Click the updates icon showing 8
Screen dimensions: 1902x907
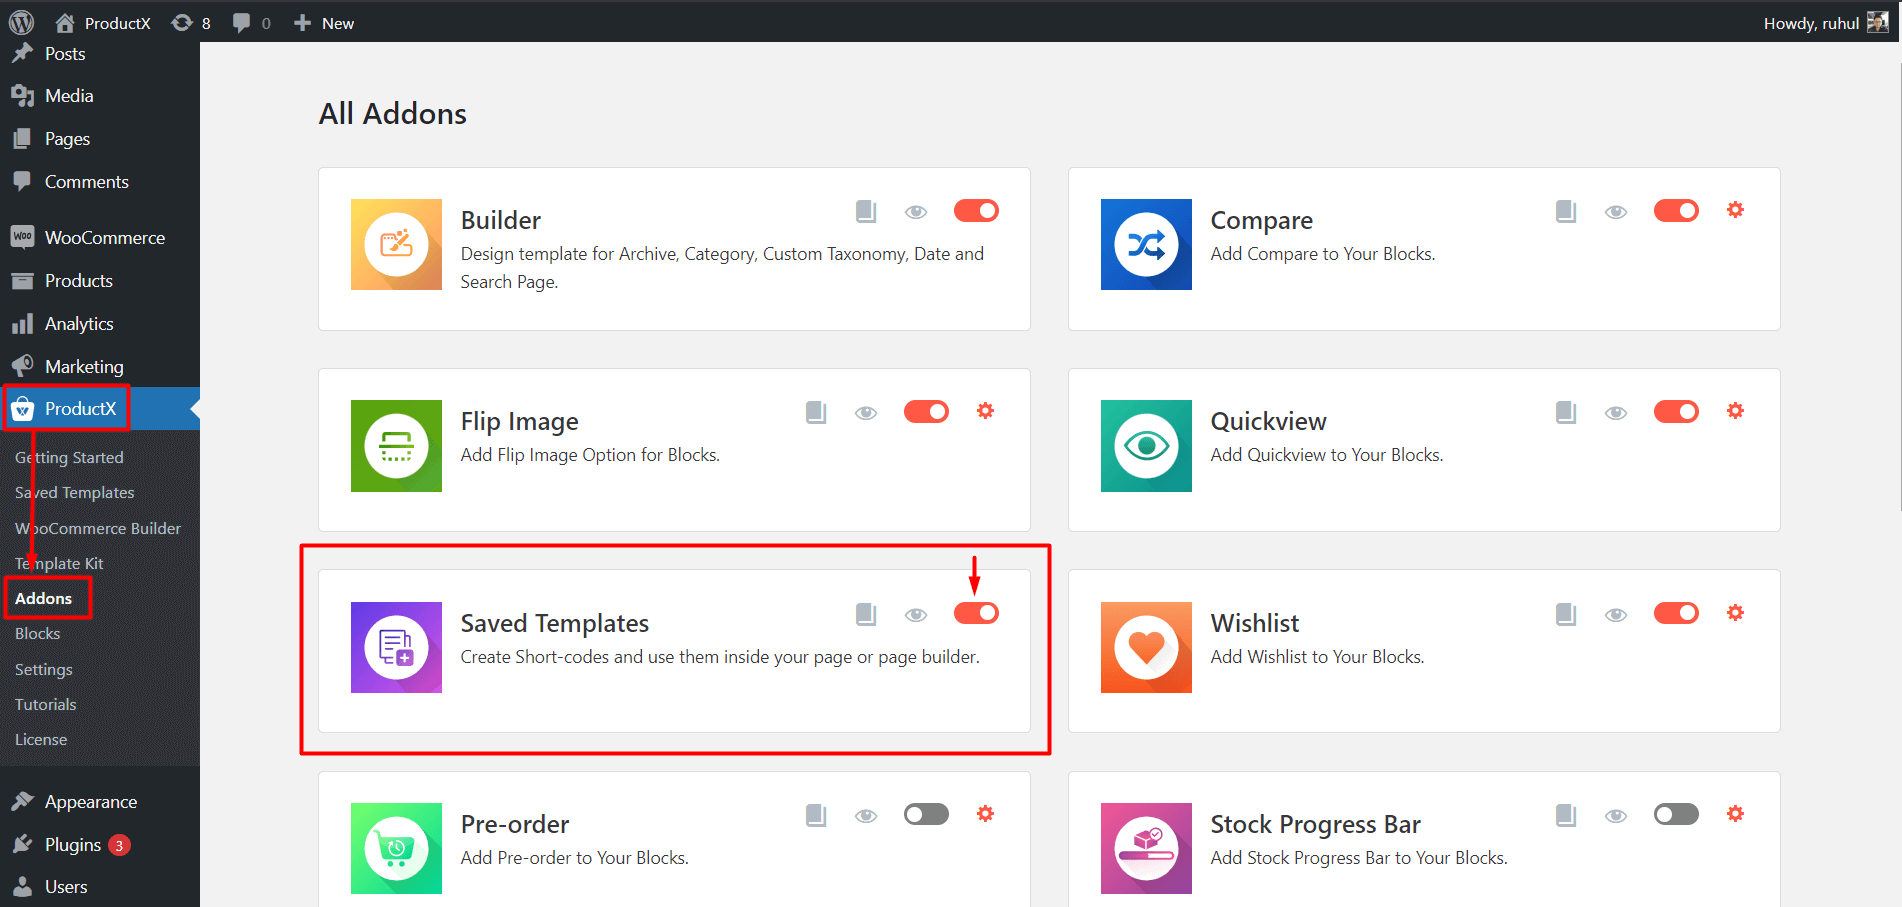tap(191, 23)
